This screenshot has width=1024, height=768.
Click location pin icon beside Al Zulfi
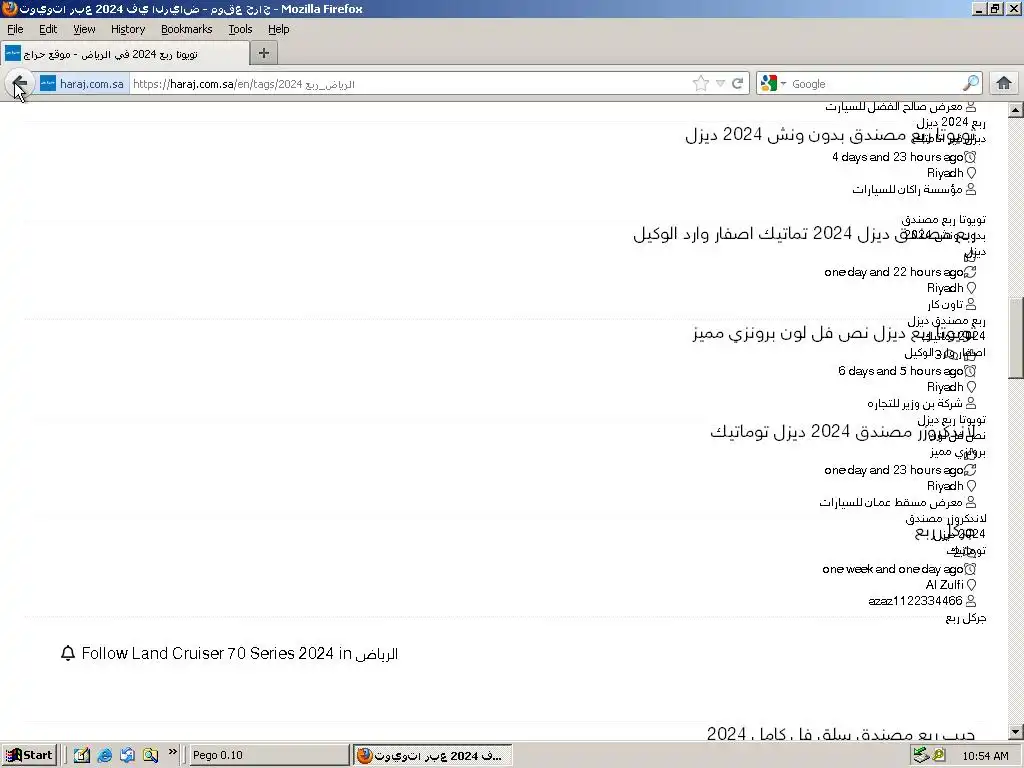(971, 584)
